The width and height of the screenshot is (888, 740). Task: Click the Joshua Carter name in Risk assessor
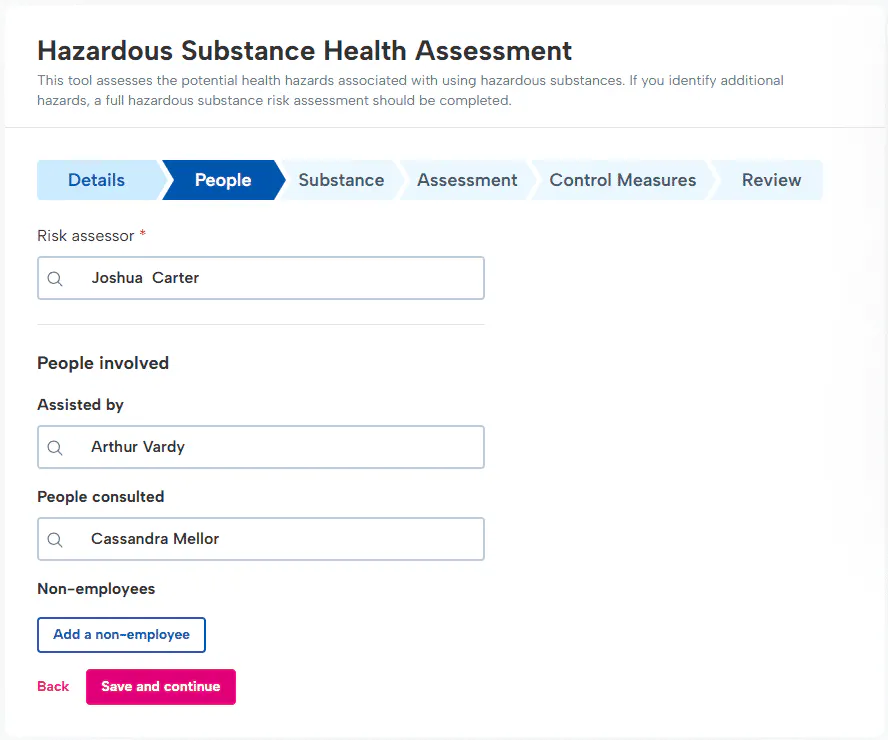[x=145, y=278]
